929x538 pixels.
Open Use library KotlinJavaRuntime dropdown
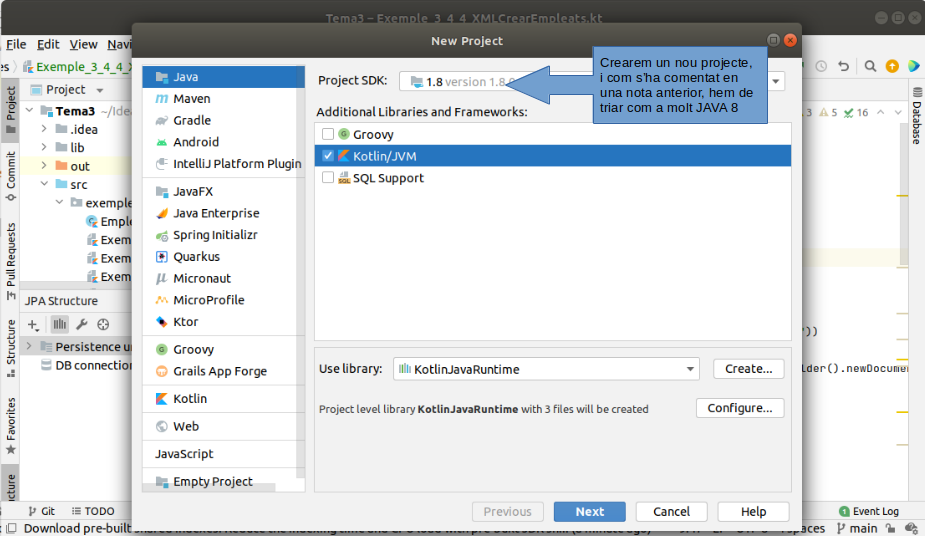point(546,370)
